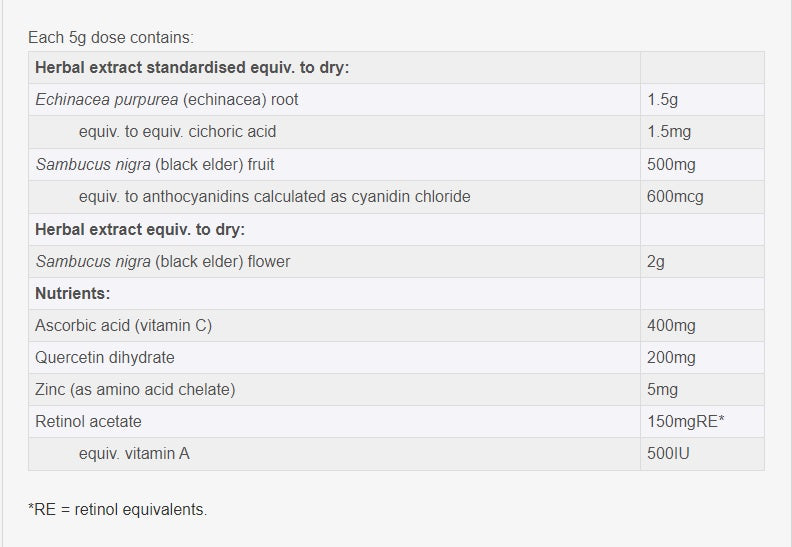Click the Echinacea purpurea root row

(x=166, y=100)
